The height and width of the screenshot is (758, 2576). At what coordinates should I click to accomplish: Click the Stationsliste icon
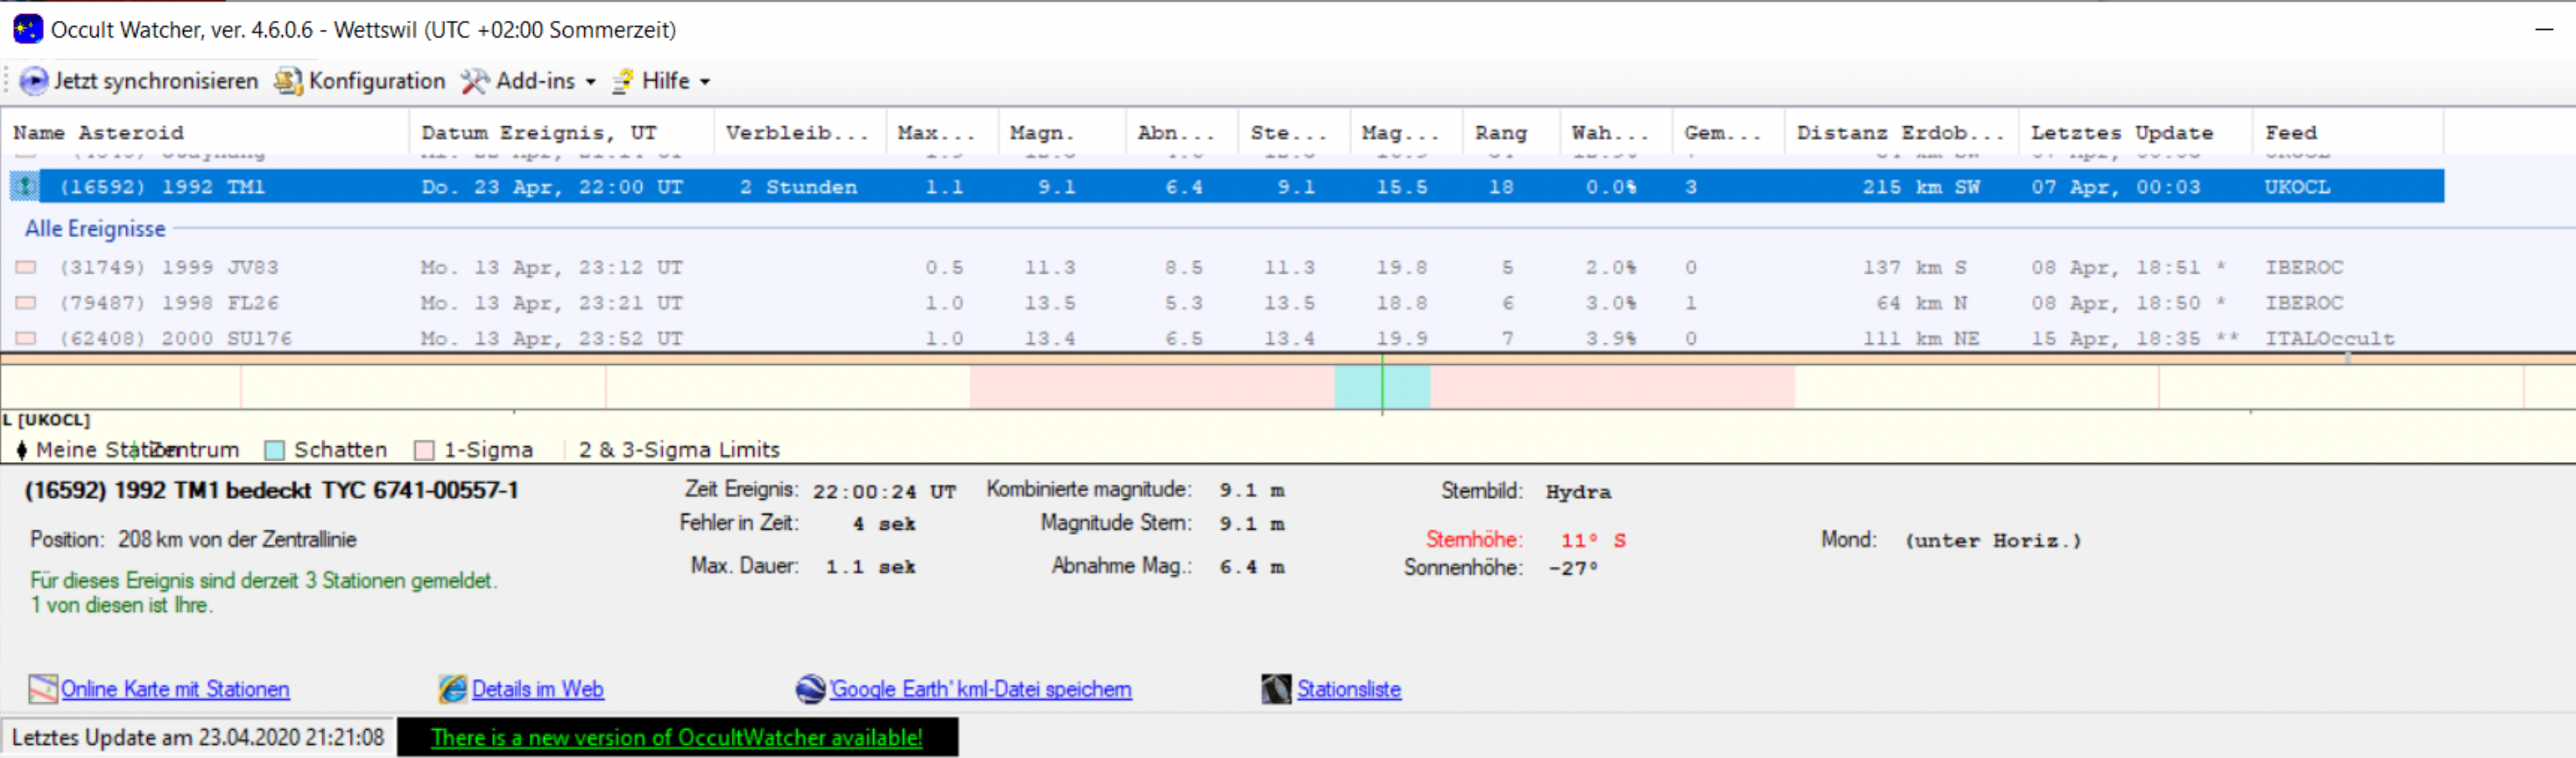tap(1276, 689)
